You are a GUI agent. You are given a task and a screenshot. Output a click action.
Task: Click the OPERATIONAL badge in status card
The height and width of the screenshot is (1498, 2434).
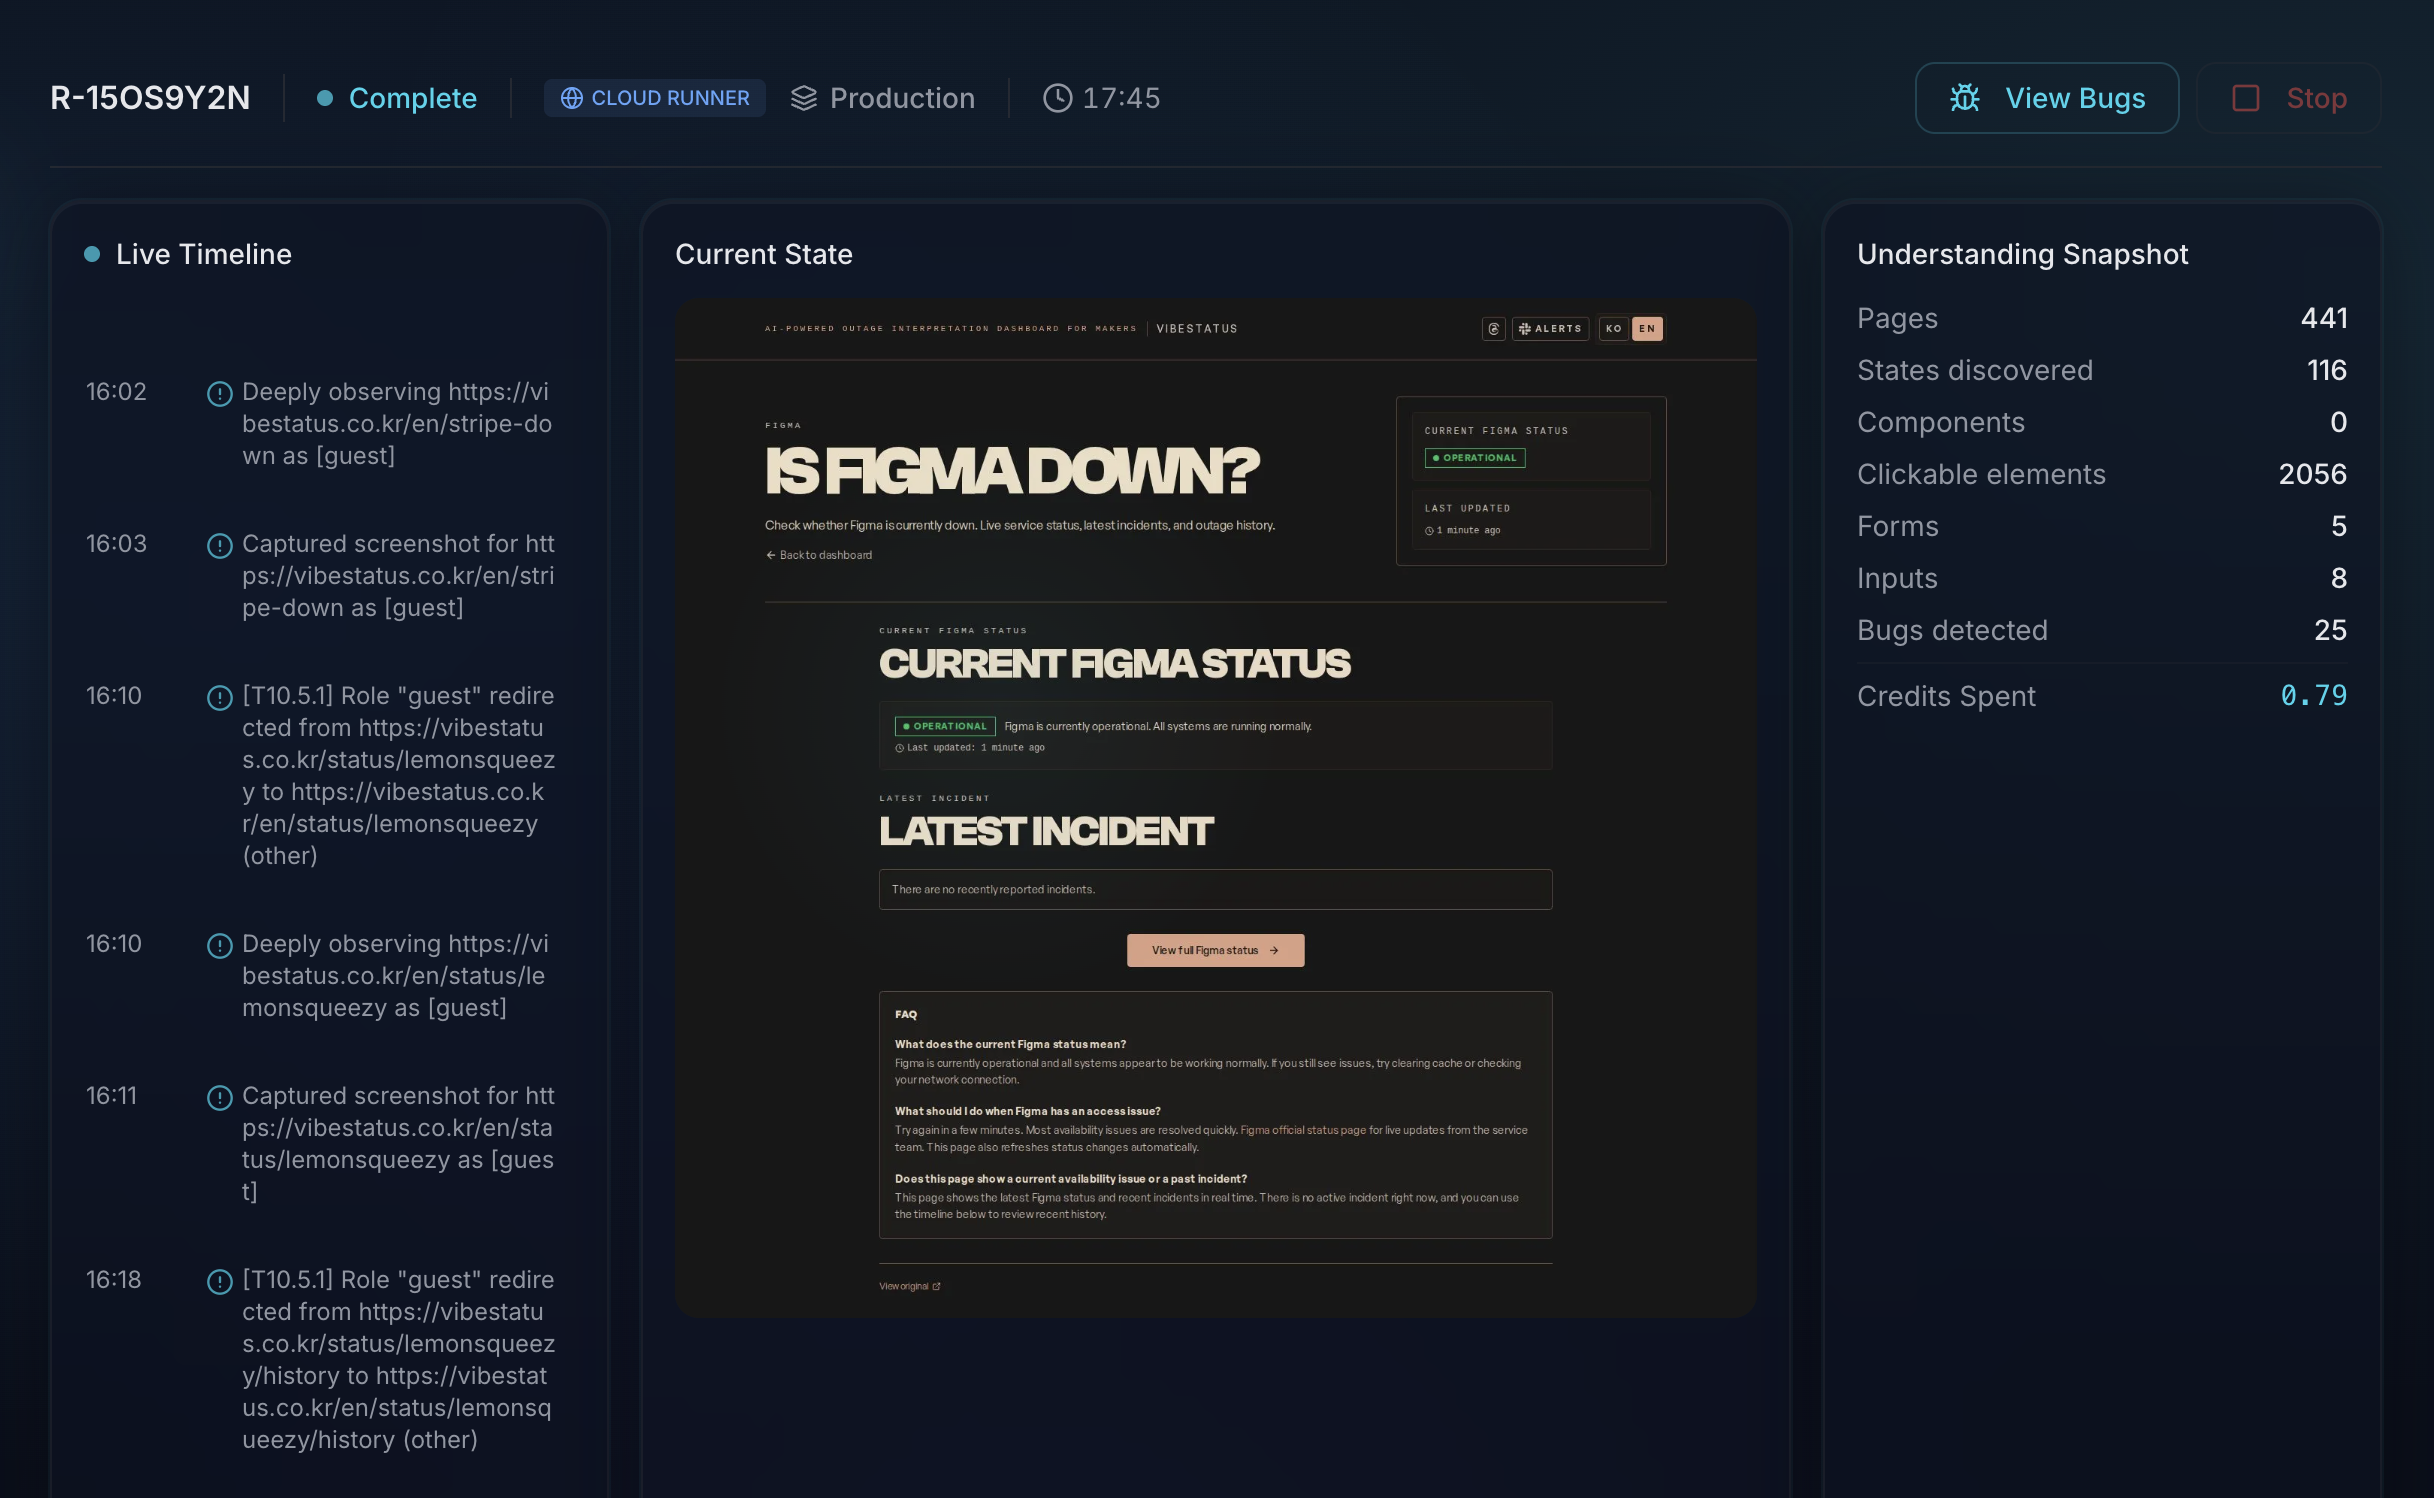click(1475, 458)
